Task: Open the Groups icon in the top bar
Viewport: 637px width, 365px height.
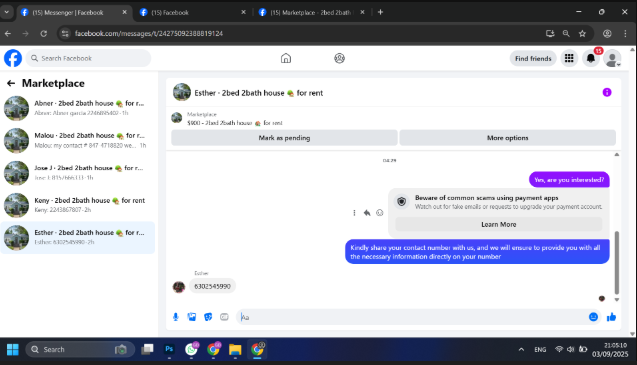Action: pyautogui.click(x=339, y=58)
